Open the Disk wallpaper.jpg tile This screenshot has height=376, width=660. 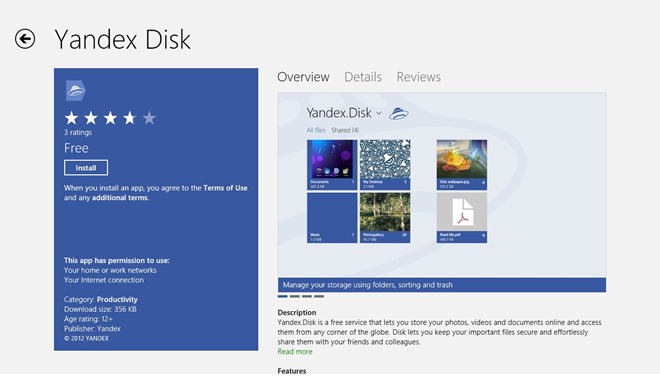462,165
